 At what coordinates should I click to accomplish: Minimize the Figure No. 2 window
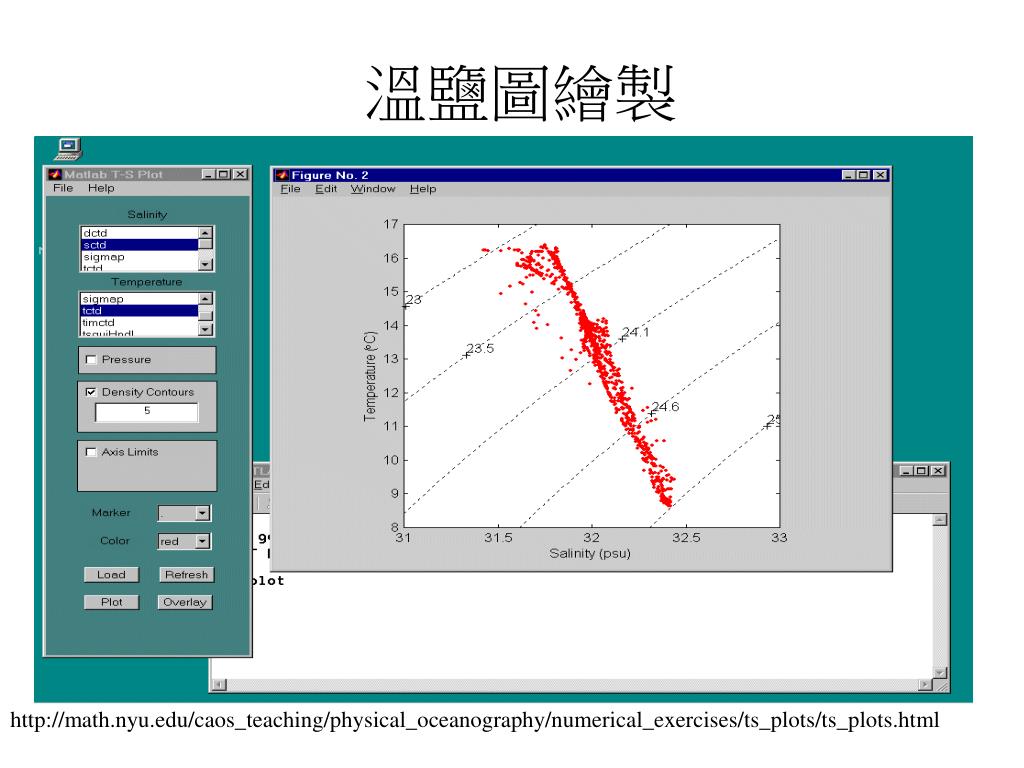(848, 175)
